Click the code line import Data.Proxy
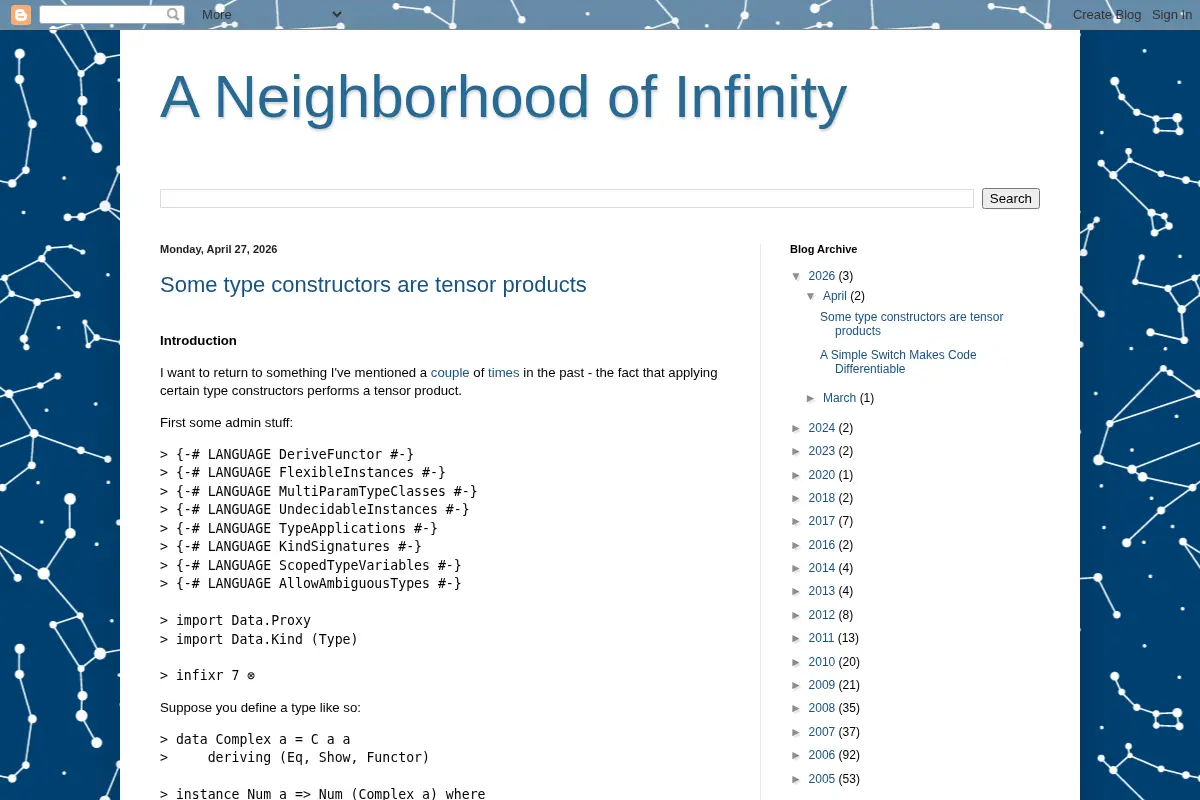Image resolution: width=1200 pixels, height=800 pixels. [x=235, y=621]
